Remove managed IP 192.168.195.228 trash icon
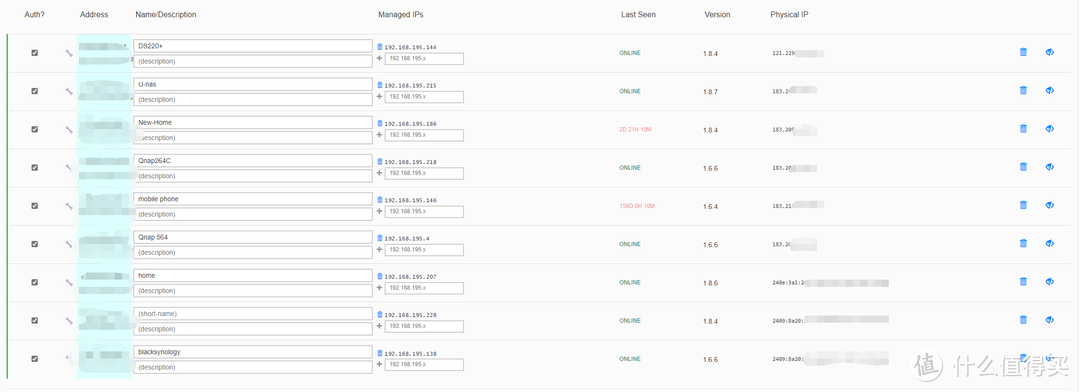Screen dimensions: 1080x392 (x=380, y=314)
